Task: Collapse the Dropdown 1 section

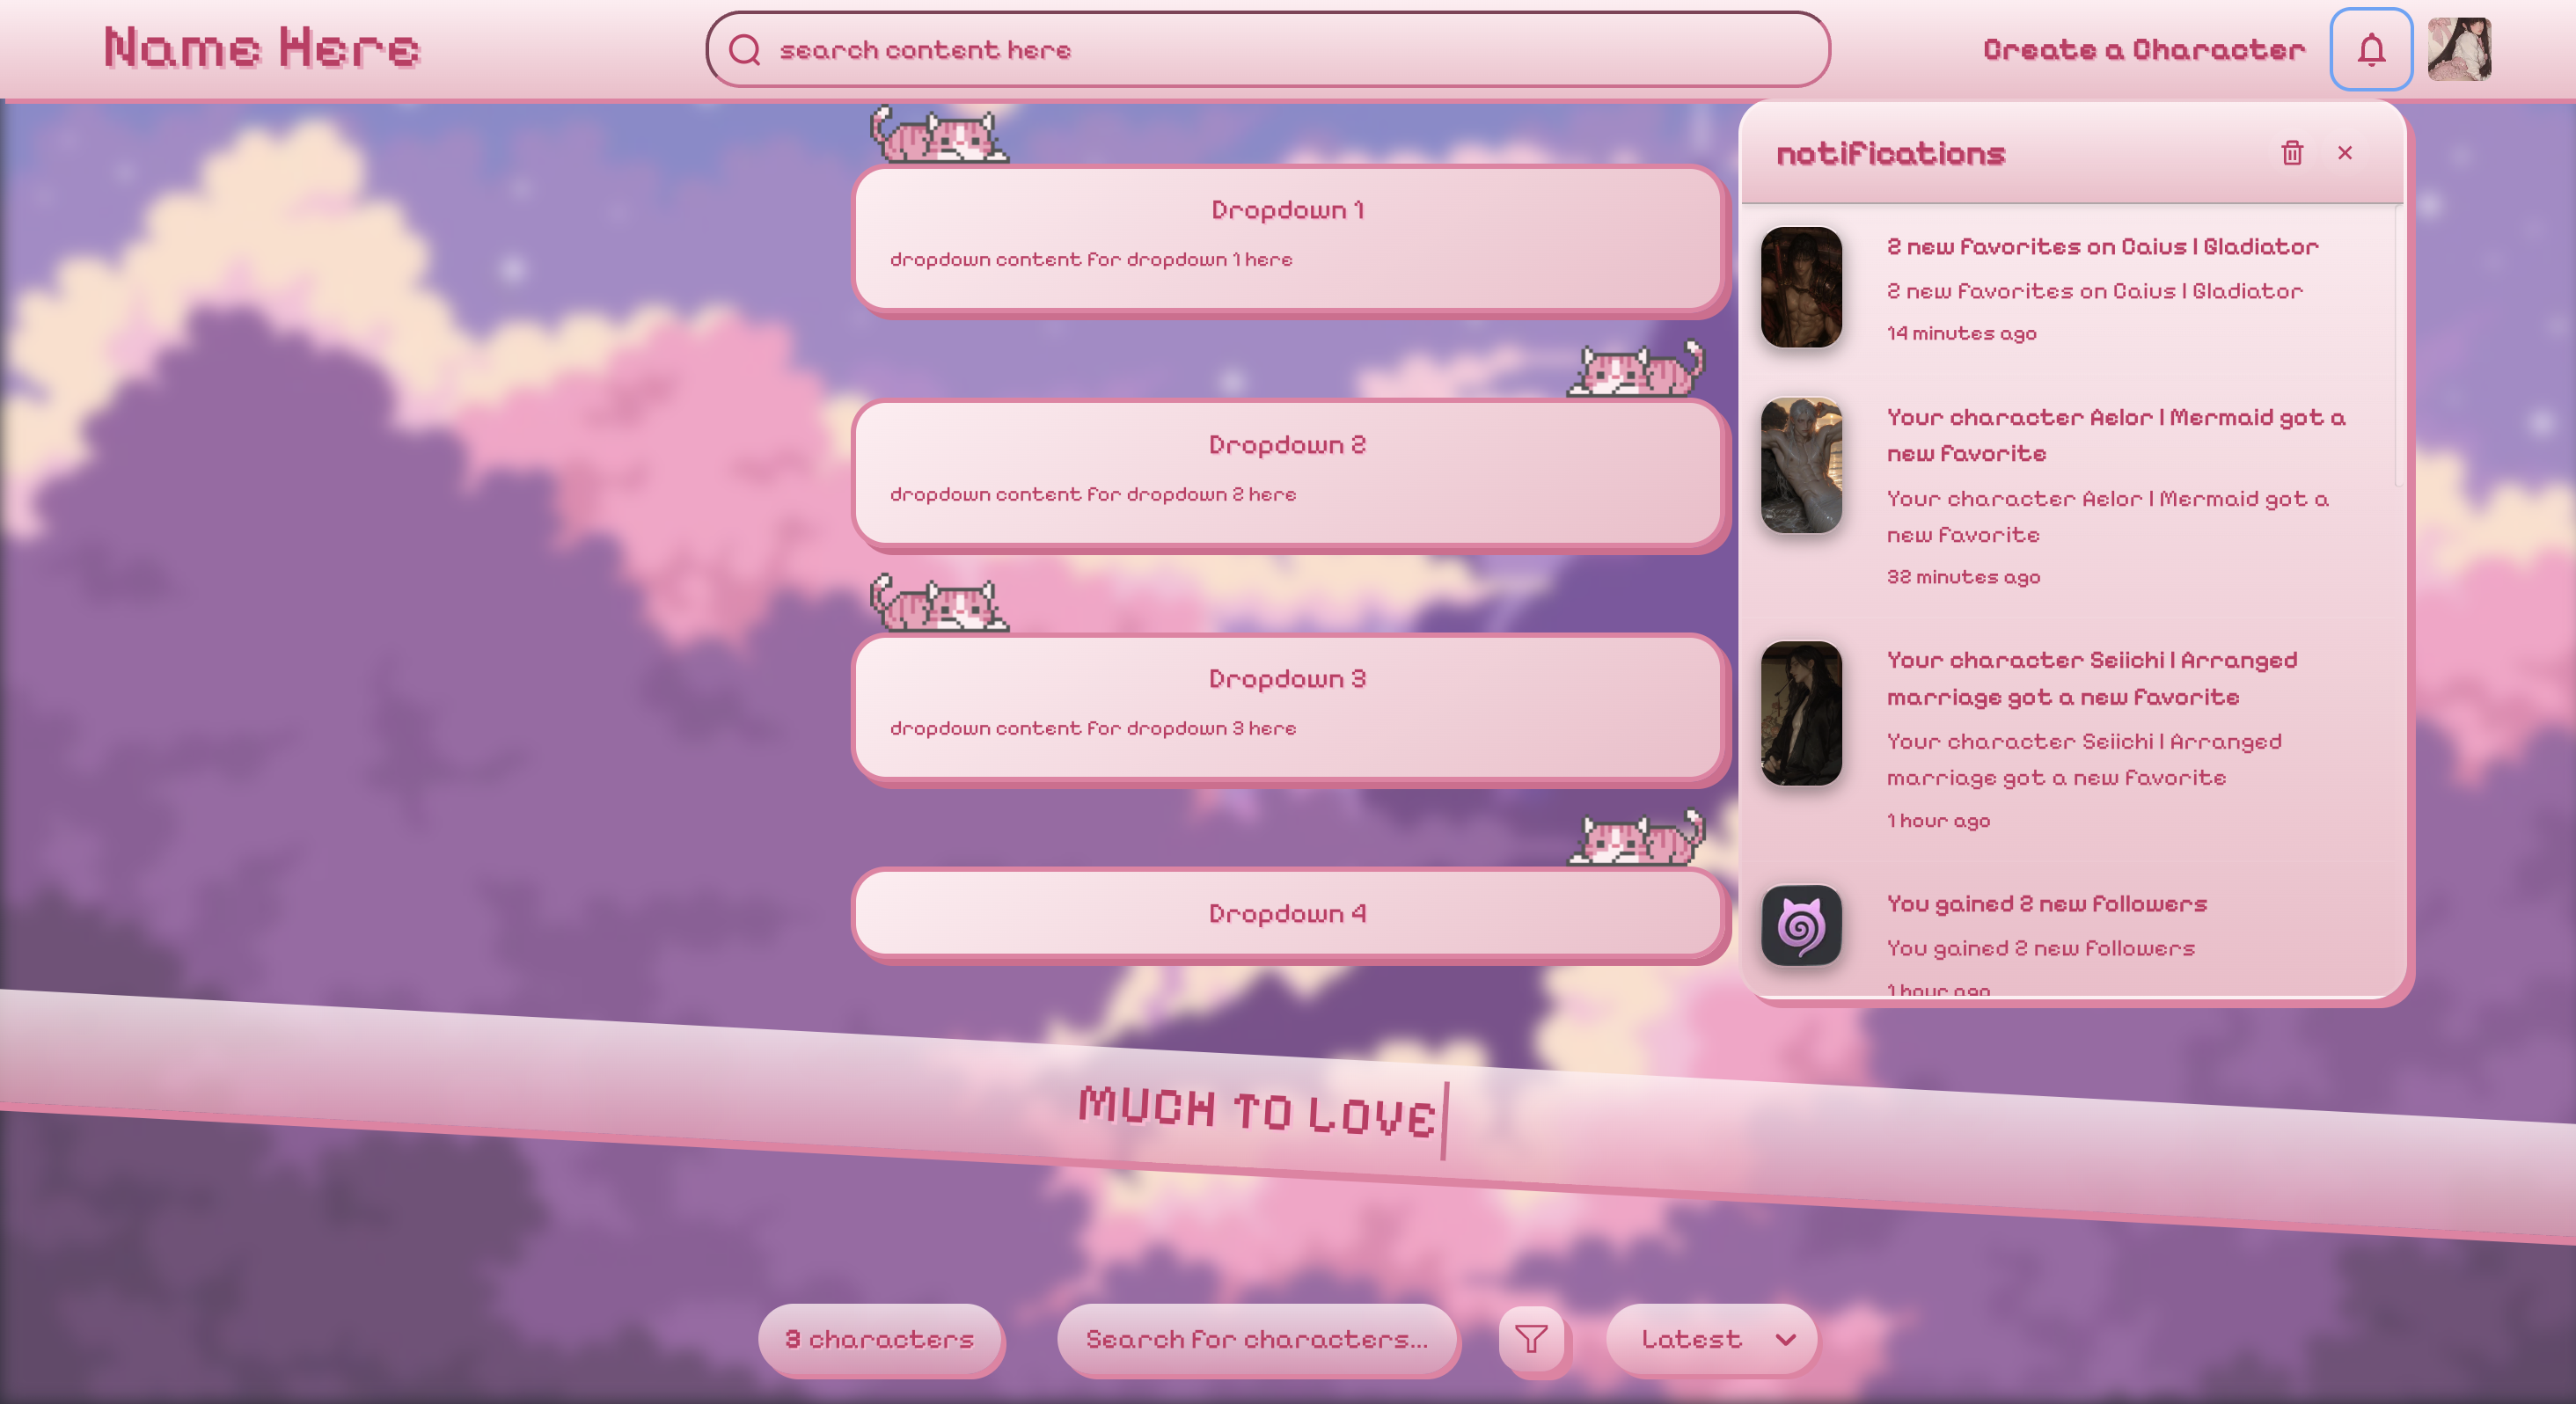Action: pyautogui.click(x=1287, y=210)
